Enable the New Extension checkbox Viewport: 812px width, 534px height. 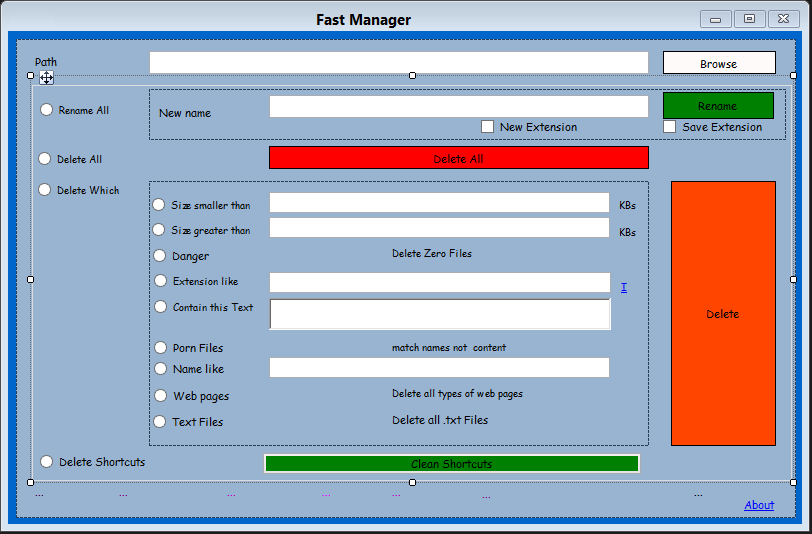point(488,127)
